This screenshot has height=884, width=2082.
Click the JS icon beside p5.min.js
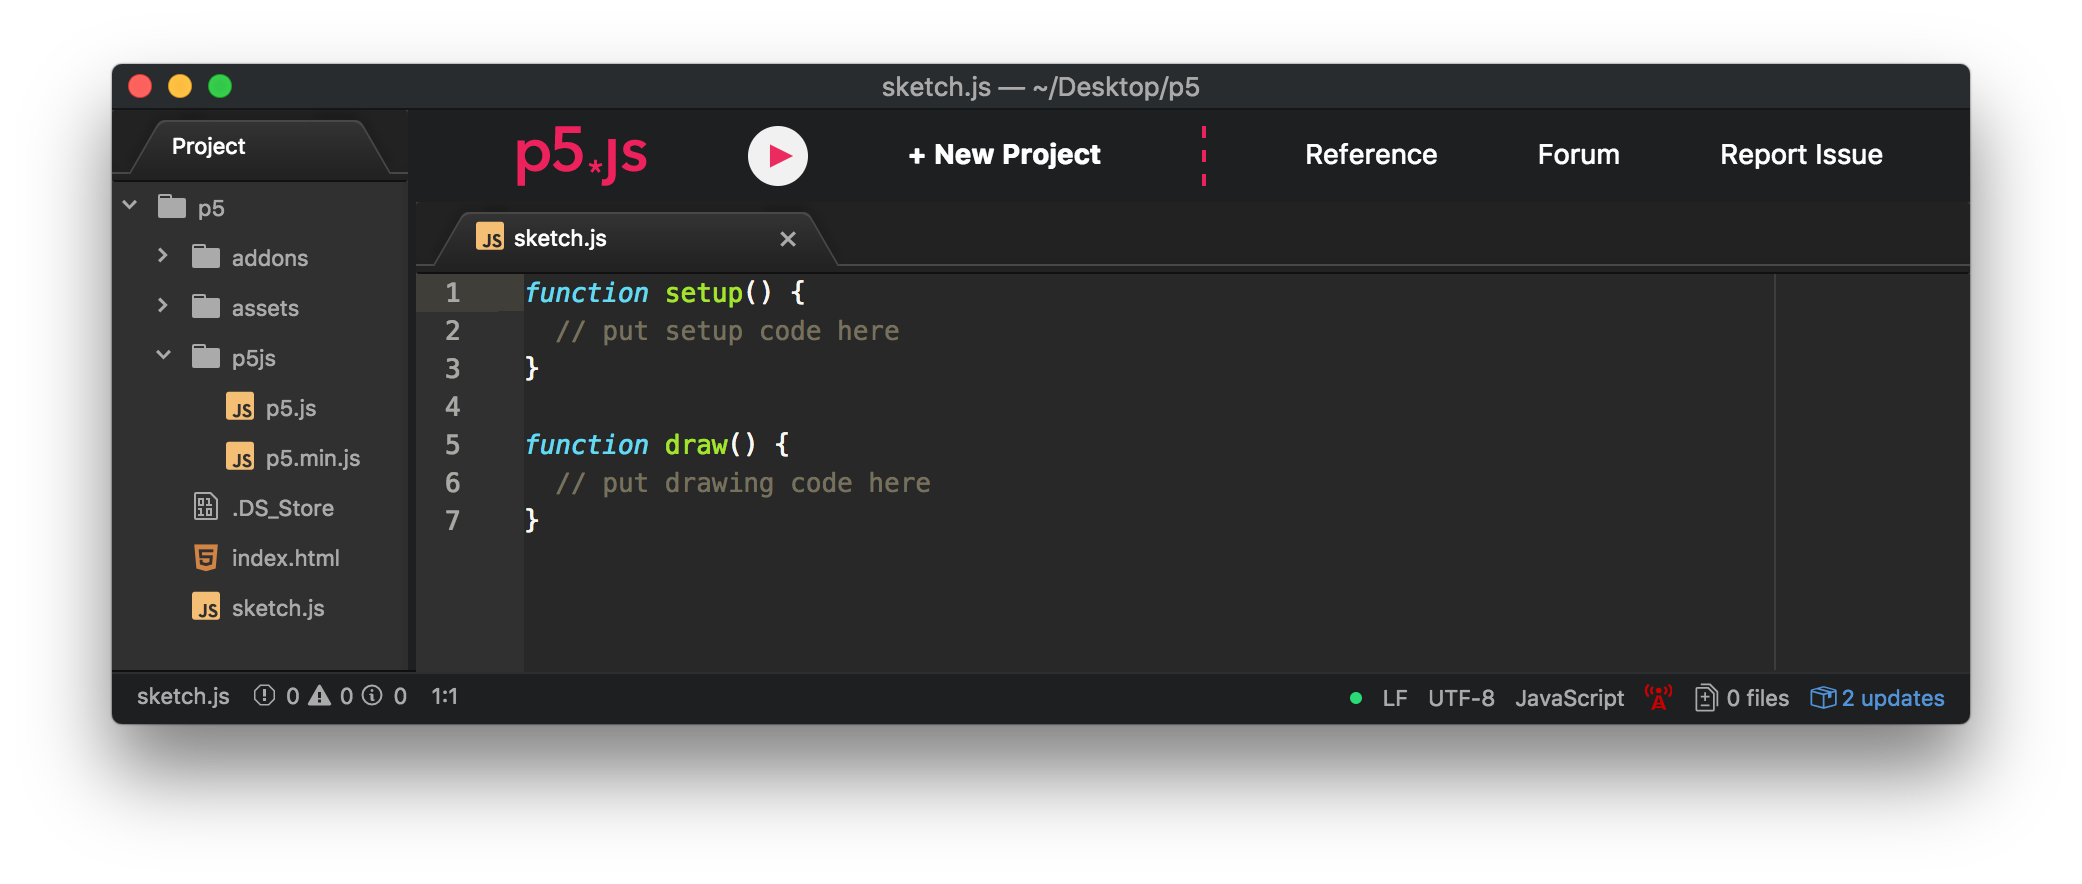pyautogui.click(x=240, y=457)
